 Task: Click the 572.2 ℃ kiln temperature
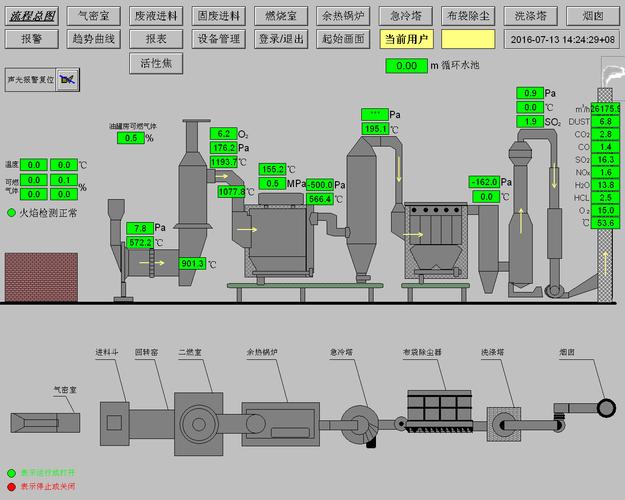tap(140, 242)
